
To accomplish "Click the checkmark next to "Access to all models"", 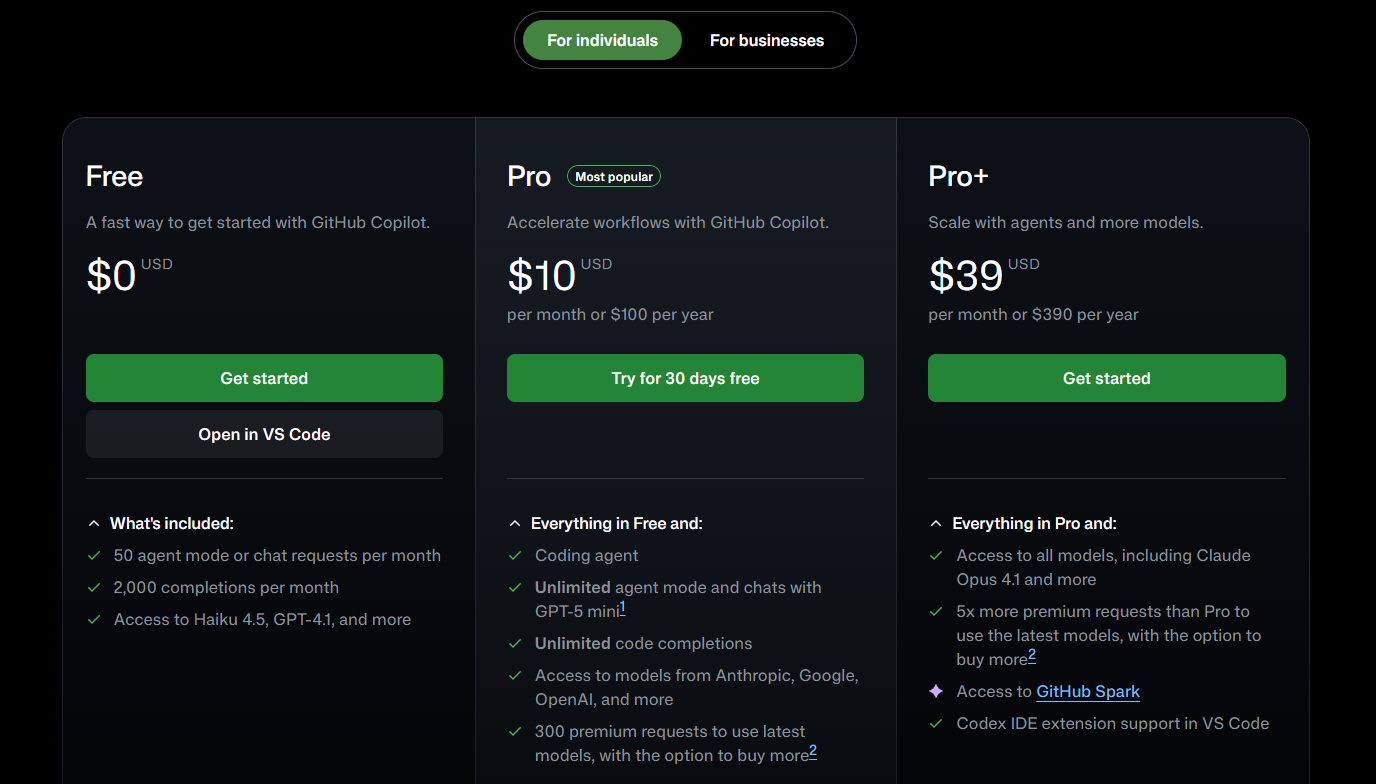I will 935,556.
